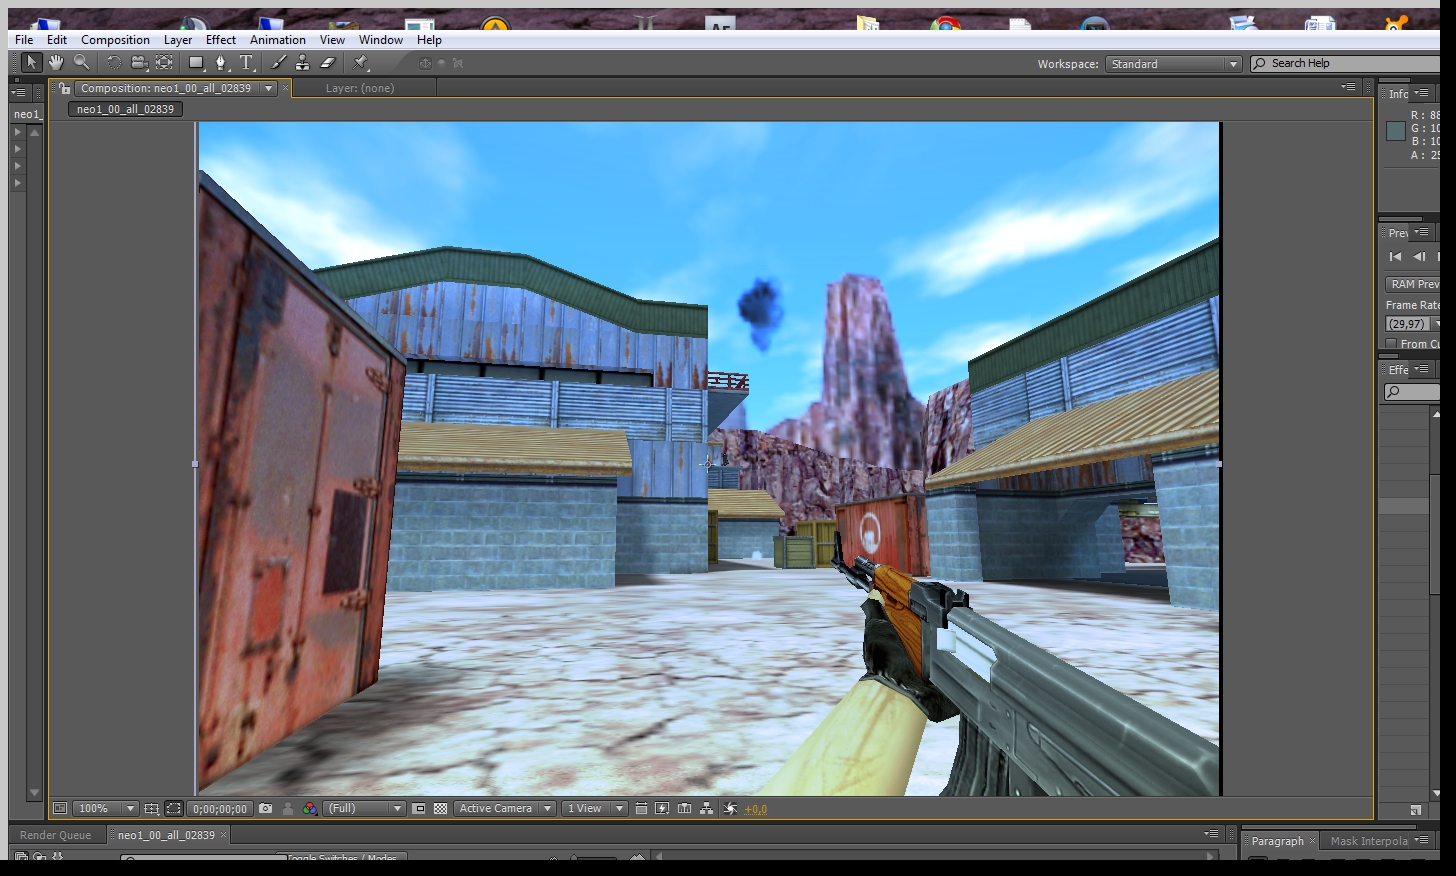Open the magnification ratio 100% dropdown
Screen dimensions: 1456x876
tap(107, 808)
